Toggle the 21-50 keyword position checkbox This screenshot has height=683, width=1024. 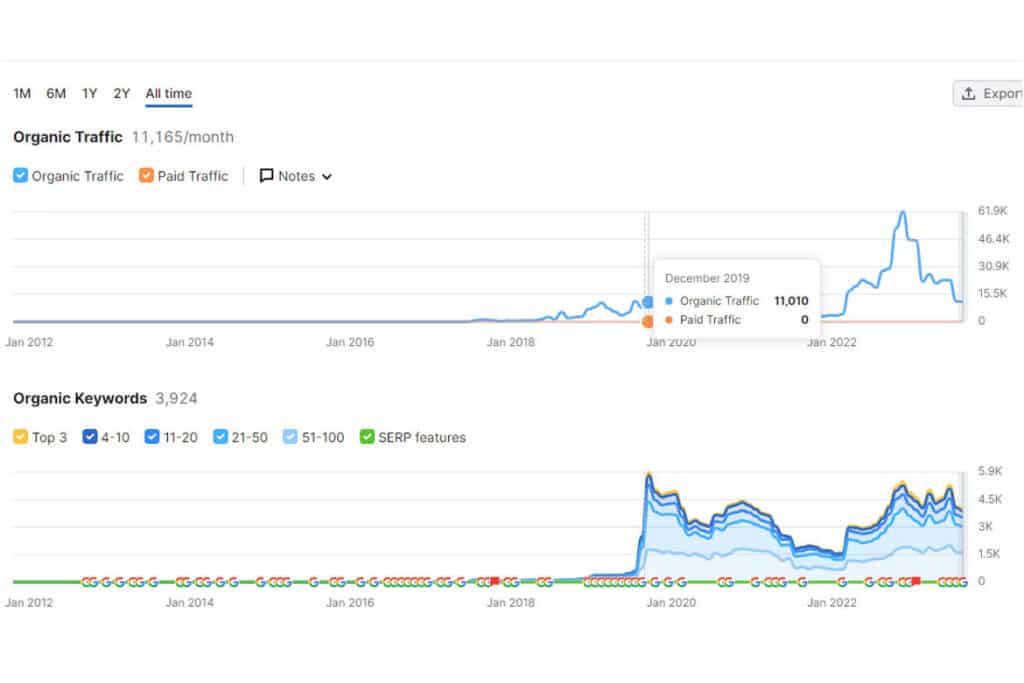click(x=221, y=437)
